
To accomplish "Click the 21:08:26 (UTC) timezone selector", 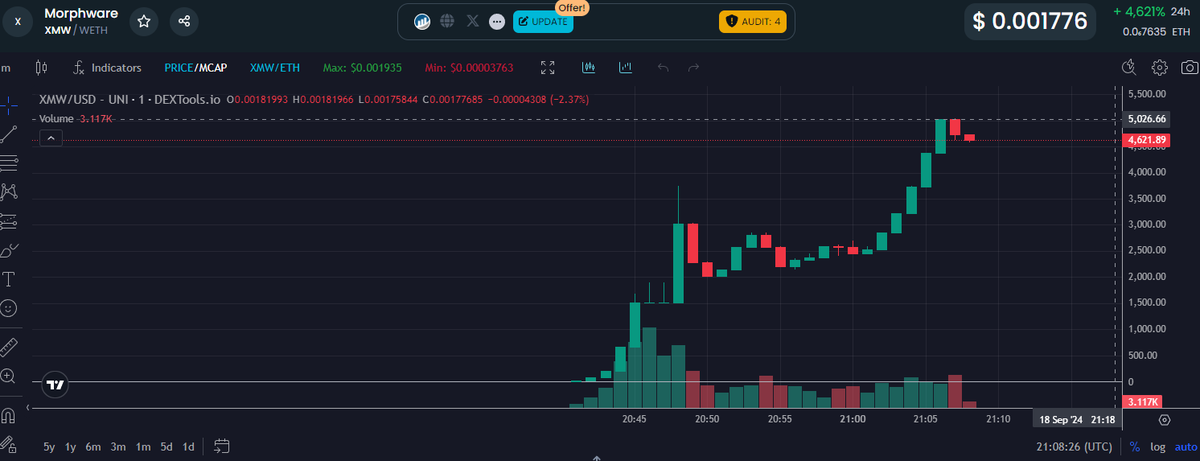I will [x=1074, y=446].
